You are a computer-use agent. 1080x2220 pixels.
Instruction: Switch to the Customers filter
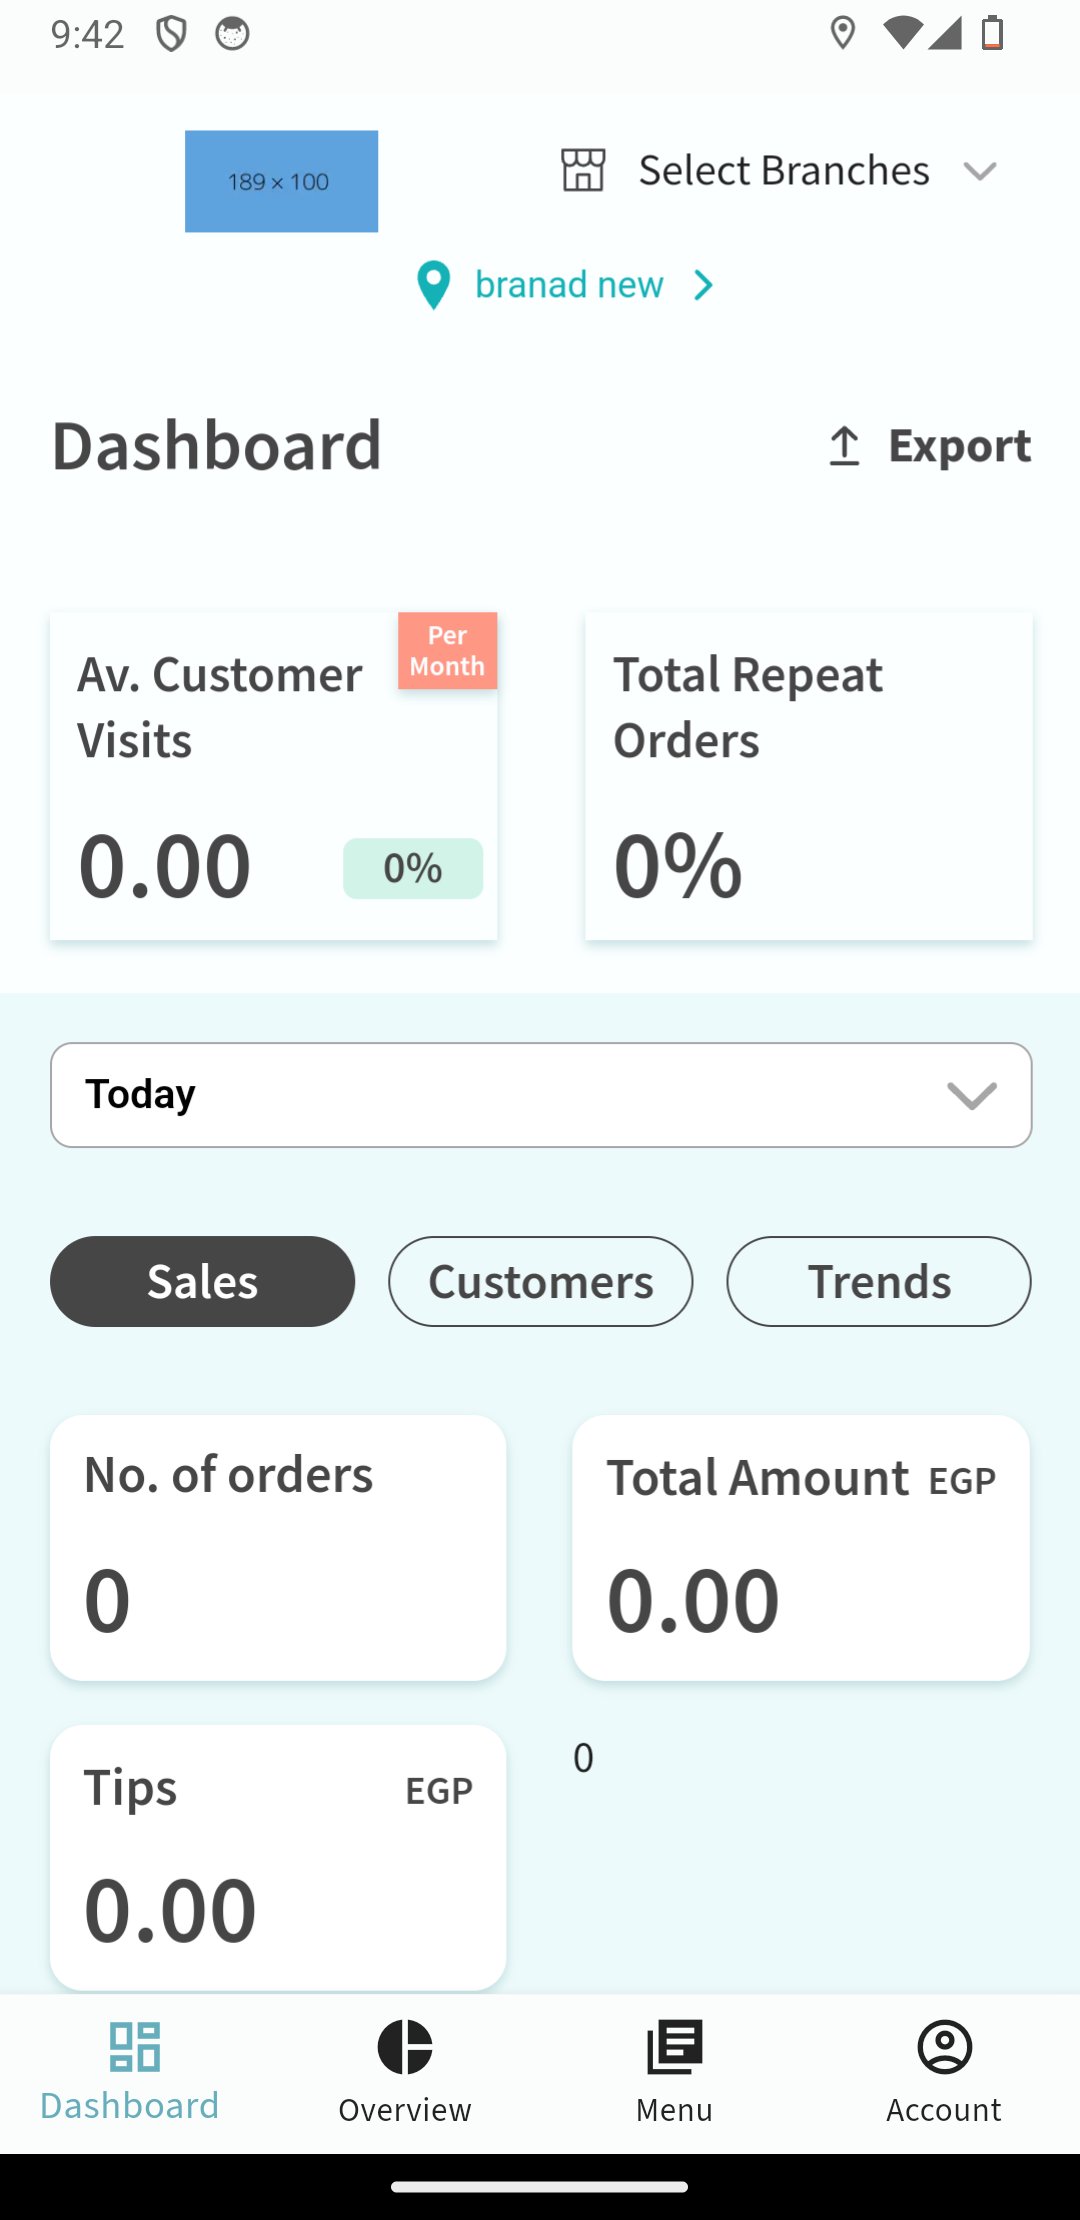pyautogui.click(x=540, y=1281)
